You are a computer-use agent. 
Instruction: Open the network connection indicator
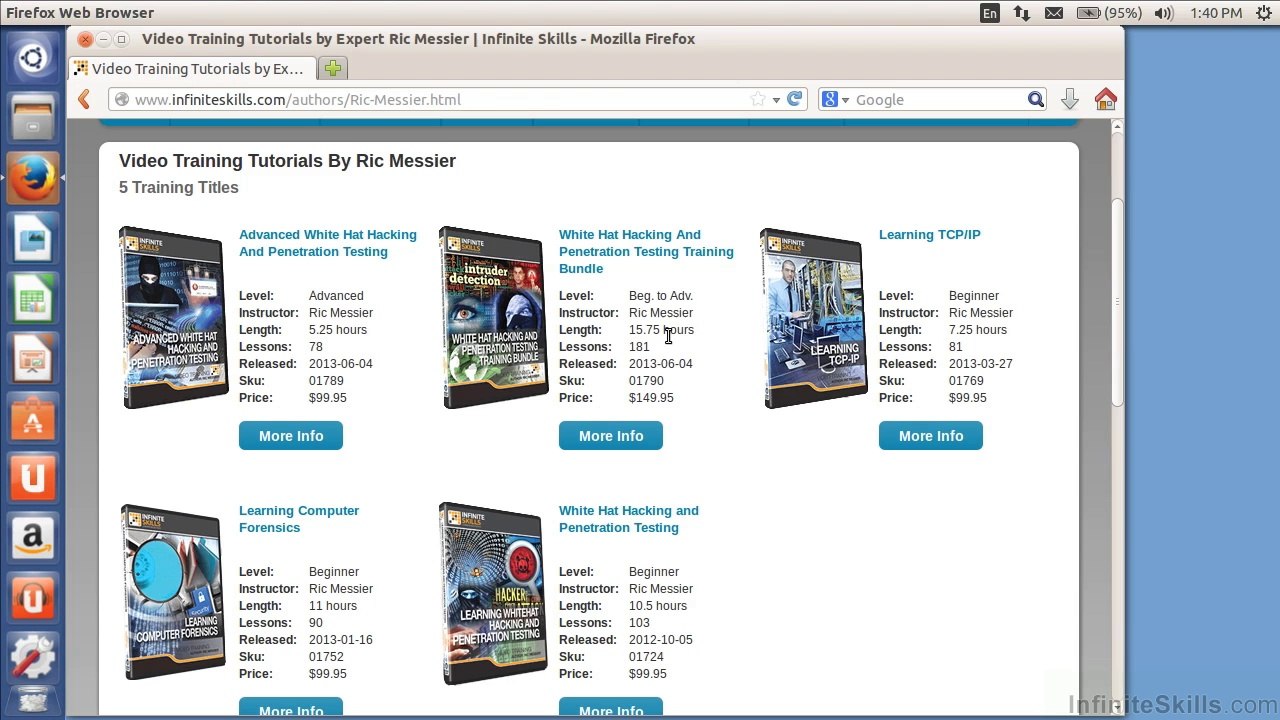pos(1021,13)
